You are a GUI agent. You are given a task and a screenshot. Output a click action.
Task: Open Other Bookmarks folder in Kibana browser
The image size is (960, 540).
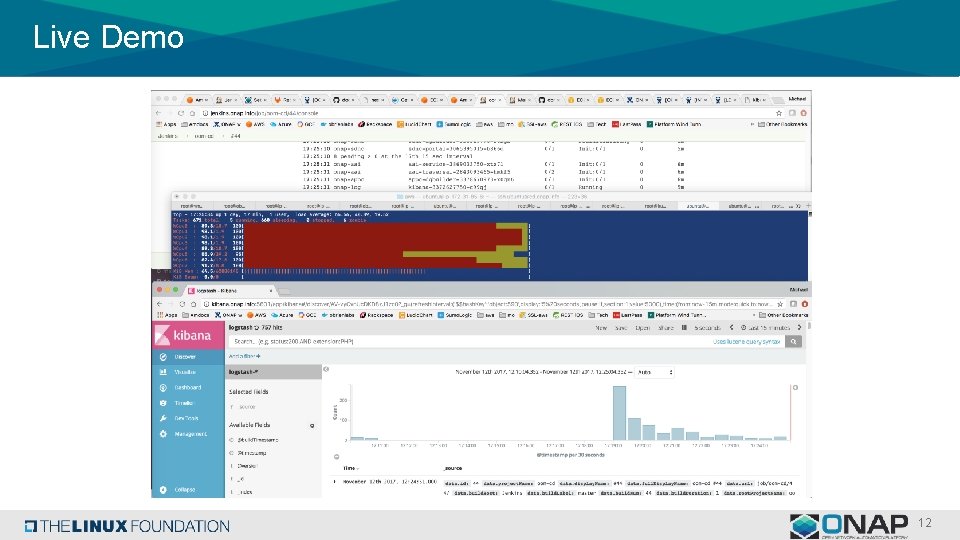pos(784,315)
